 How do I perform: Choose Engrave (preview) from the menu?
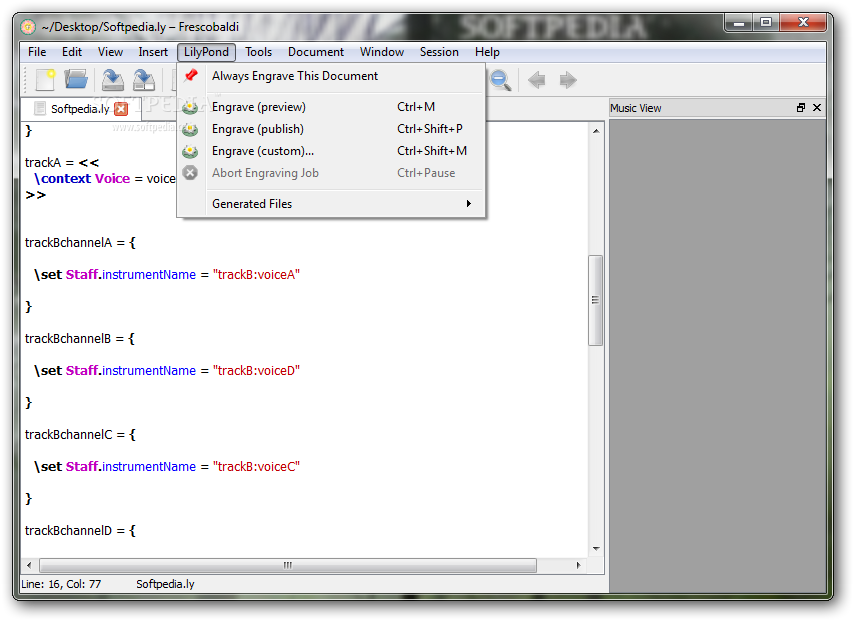point(331,107)
